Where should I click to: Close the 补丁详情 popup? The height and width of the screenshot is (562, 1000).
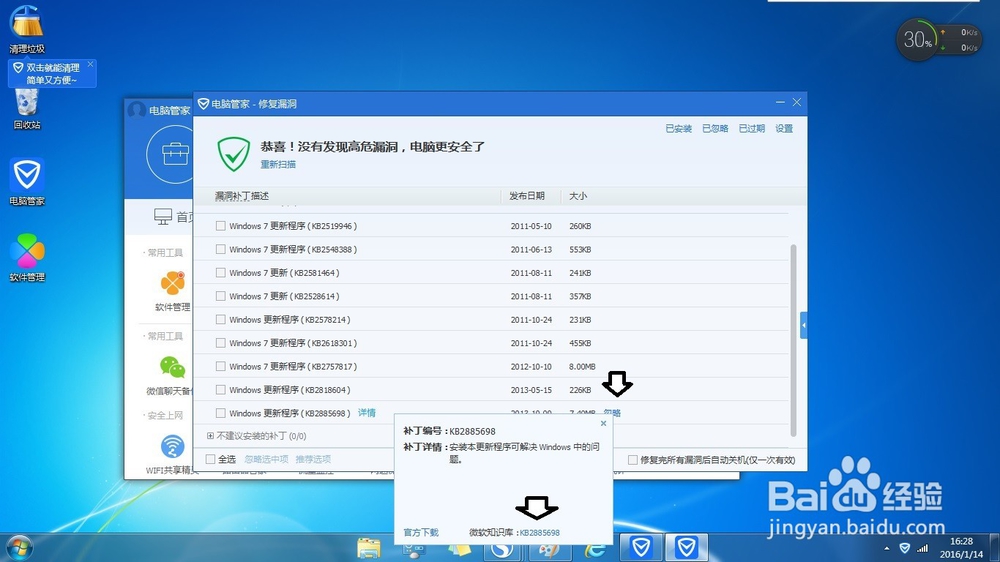tap(603, 424)
